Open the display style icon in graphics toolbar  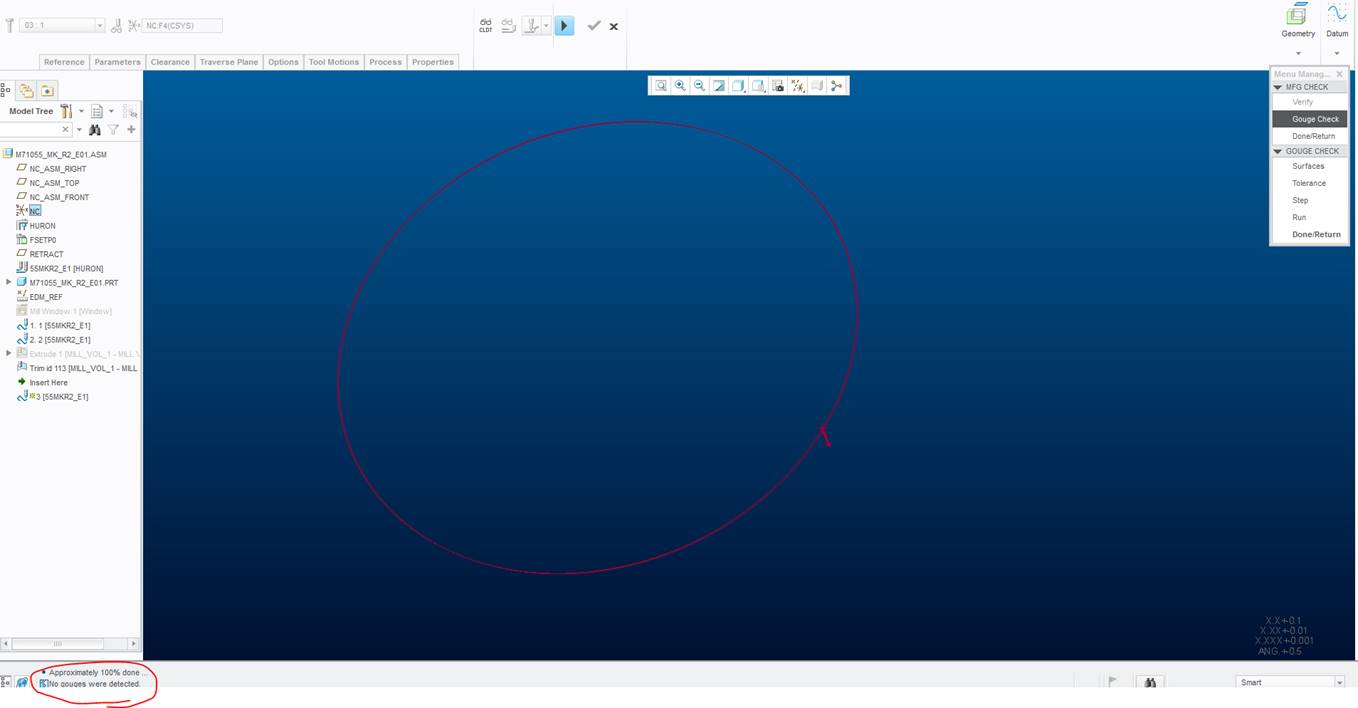[739, 86]
